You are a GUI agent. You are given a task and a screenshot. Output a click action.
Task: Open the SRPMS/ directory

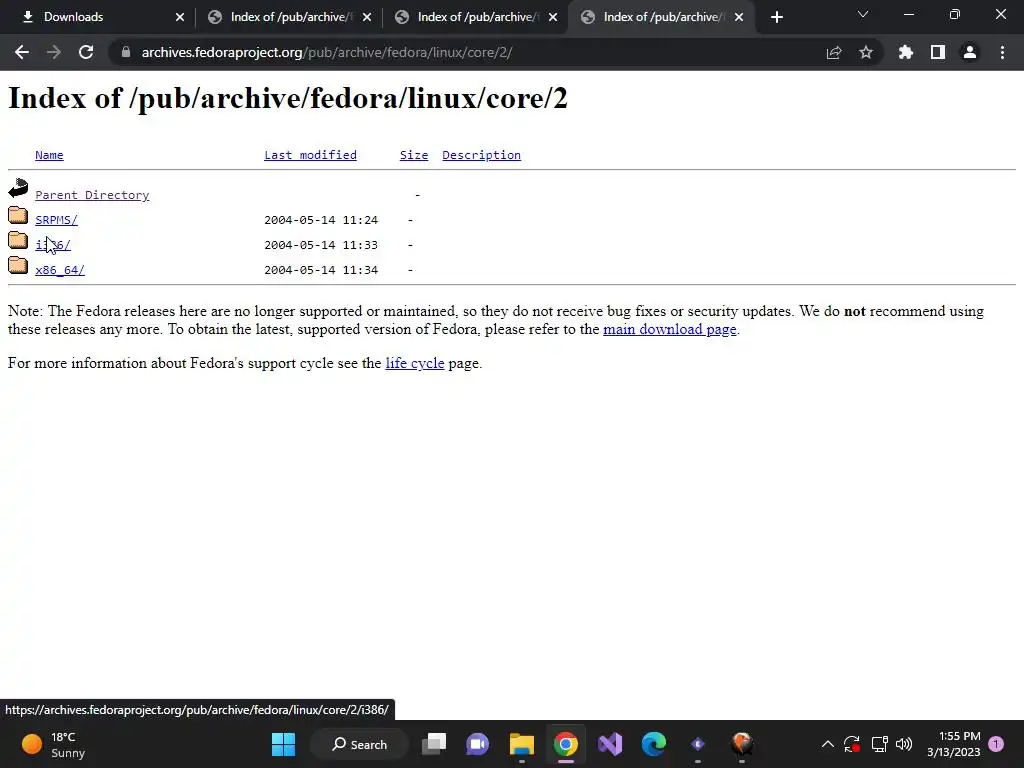[x=56, y=219]
